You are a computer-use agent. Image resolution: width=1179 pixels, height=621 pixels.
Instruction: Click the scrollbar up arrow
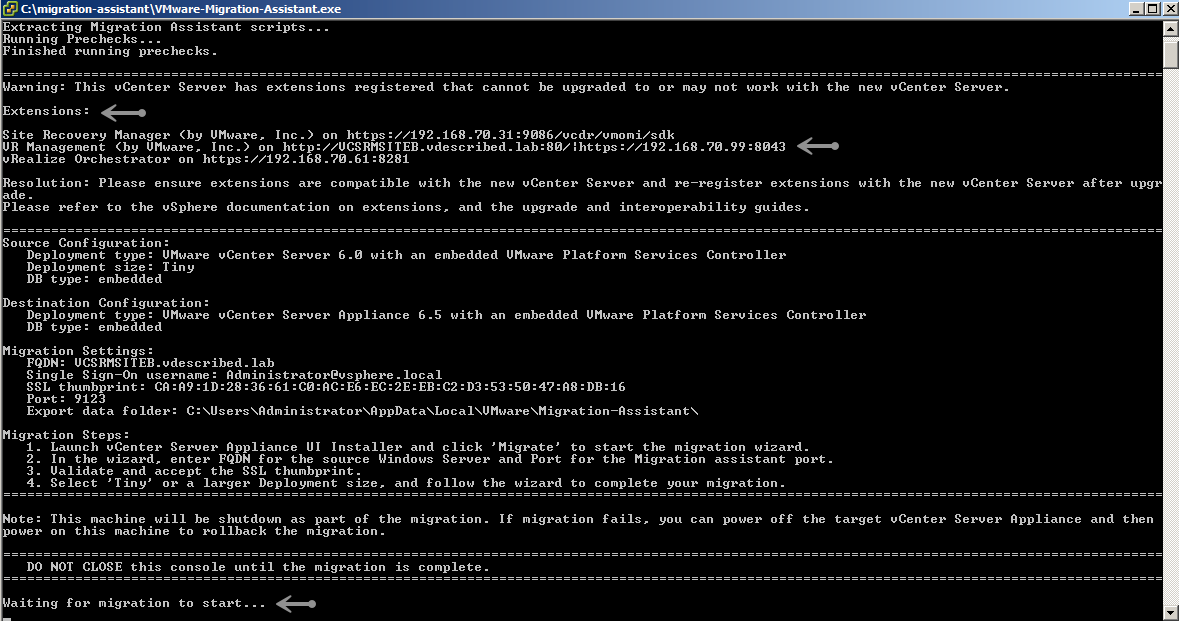(x=1171, y=29)
